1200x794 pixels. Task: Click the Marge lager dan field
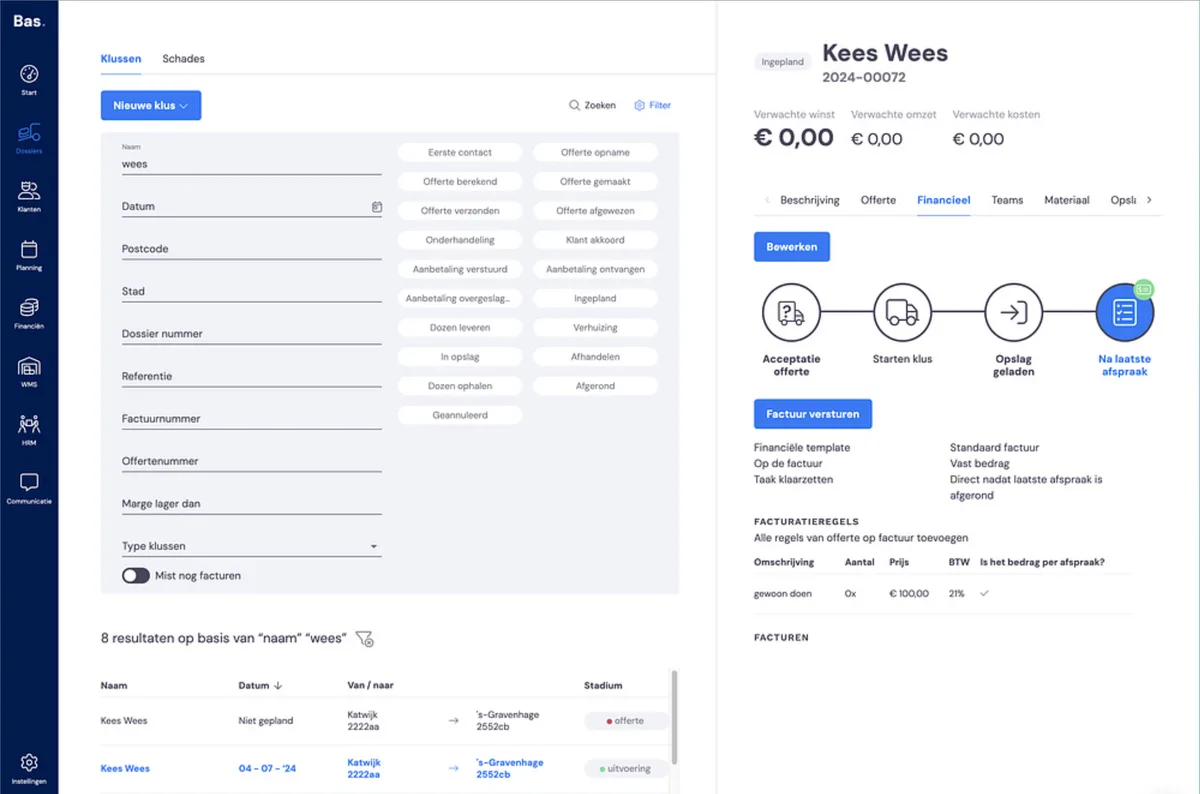pos(251,504)
